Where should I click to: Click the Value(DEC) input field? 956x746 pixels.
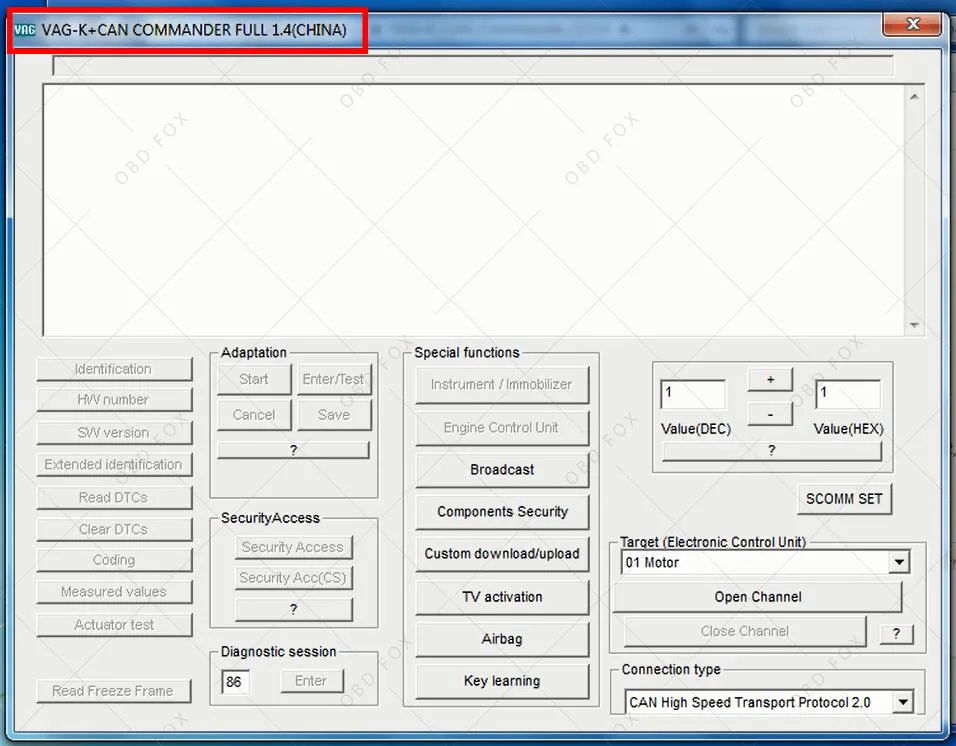pos(693,394)
